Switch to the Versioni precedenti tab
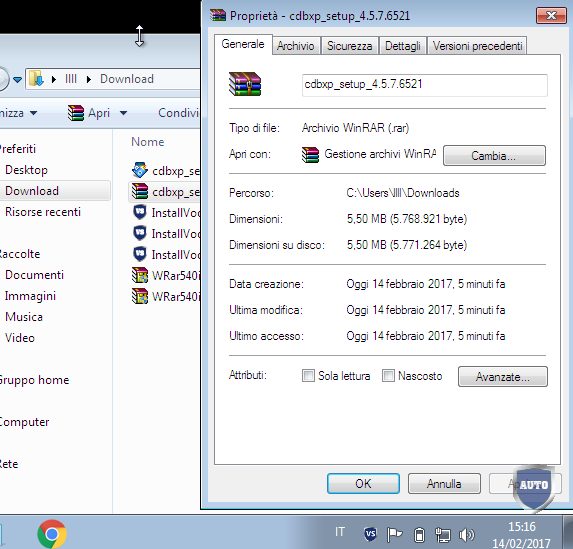 pos(477,46)
